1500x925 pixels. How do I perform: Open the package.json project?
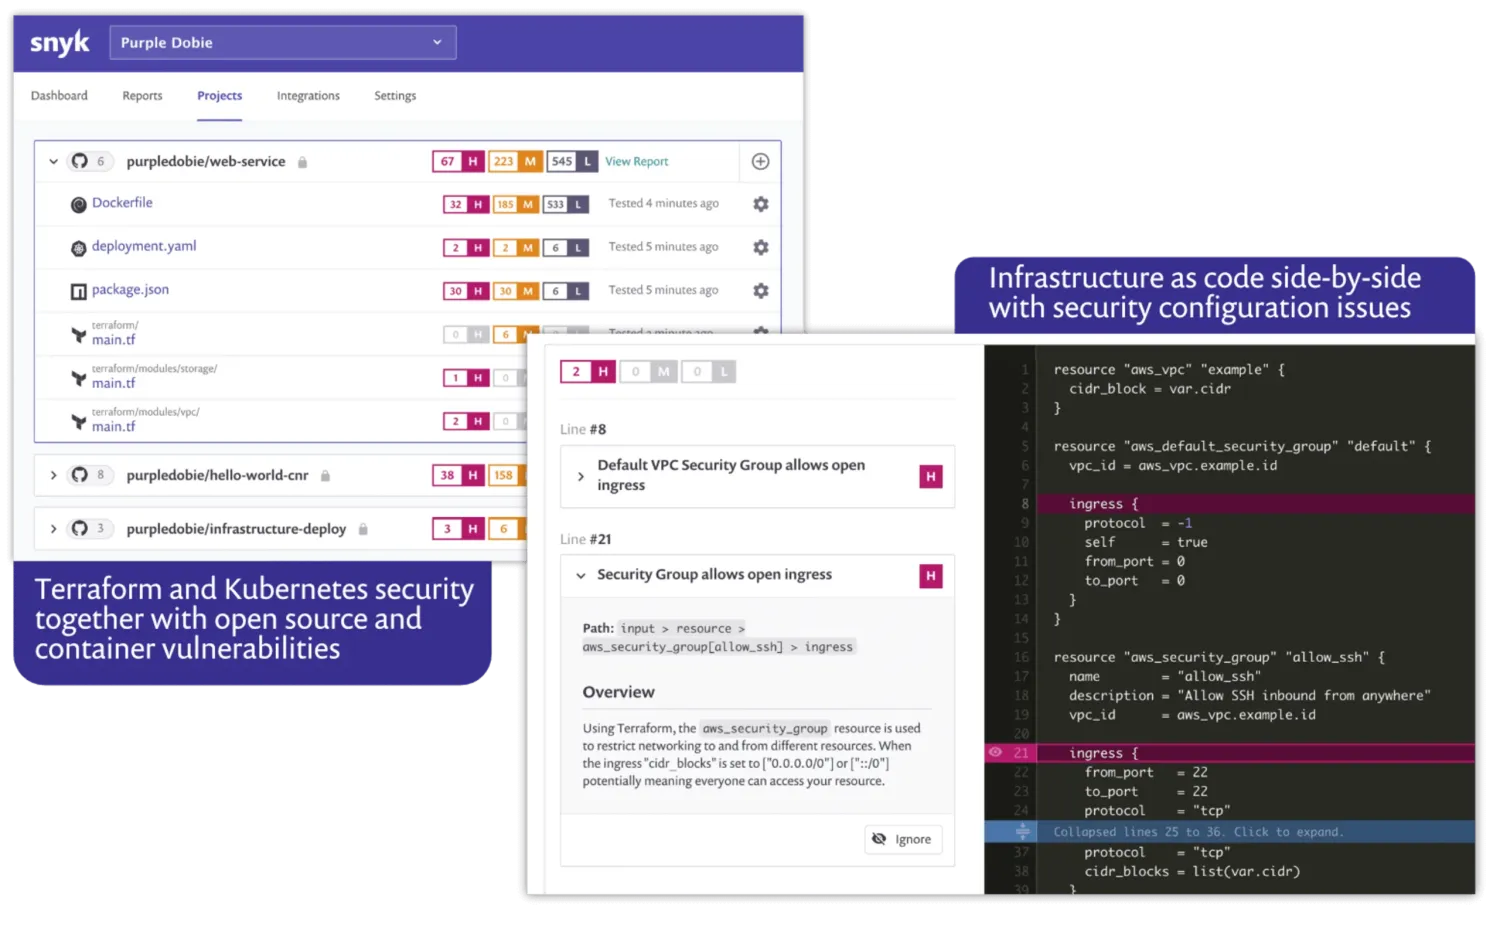130,289
